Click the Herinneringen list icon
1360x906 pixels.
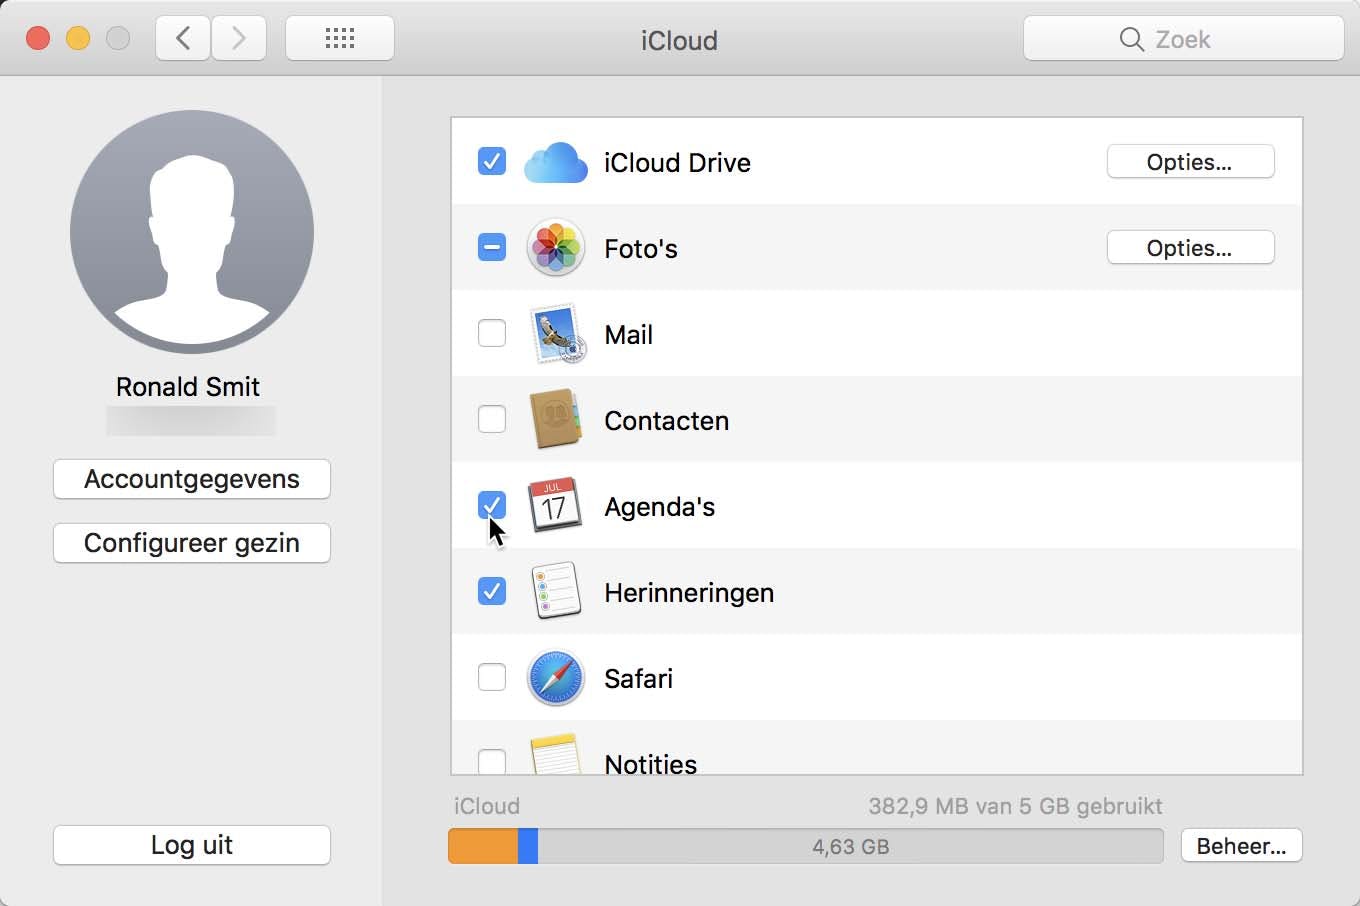(x=555, y=592)
